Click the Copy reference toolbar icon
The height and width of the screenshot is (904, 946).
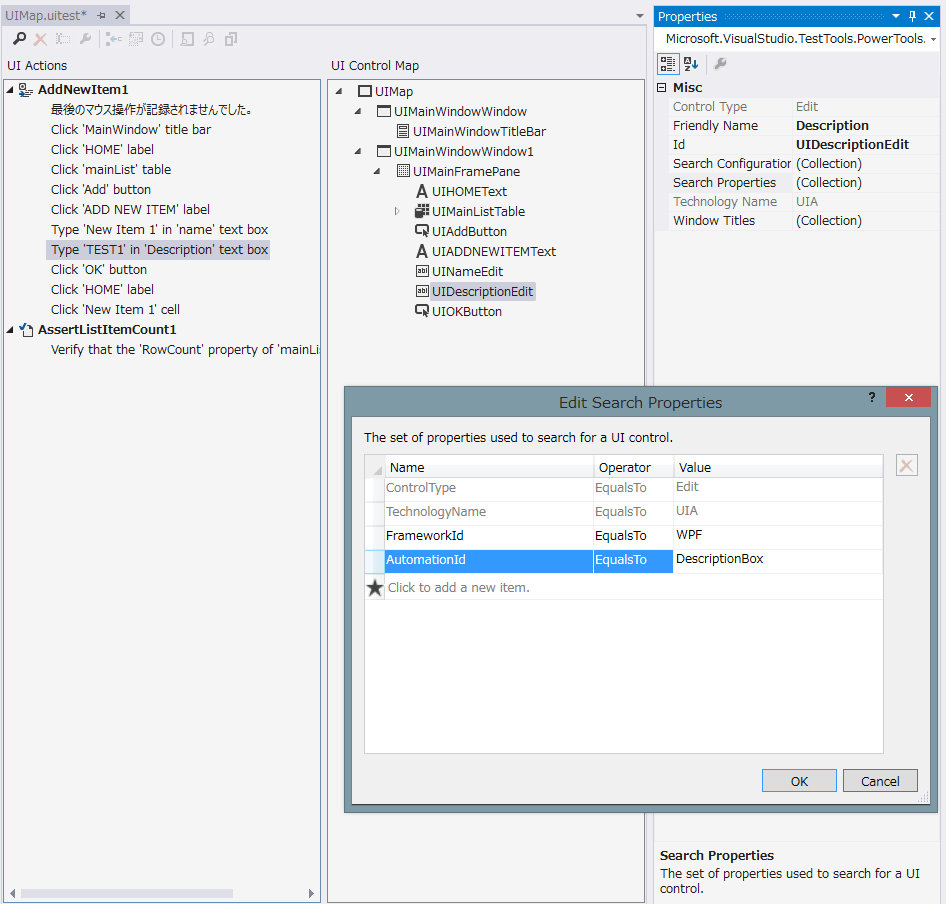230,39
